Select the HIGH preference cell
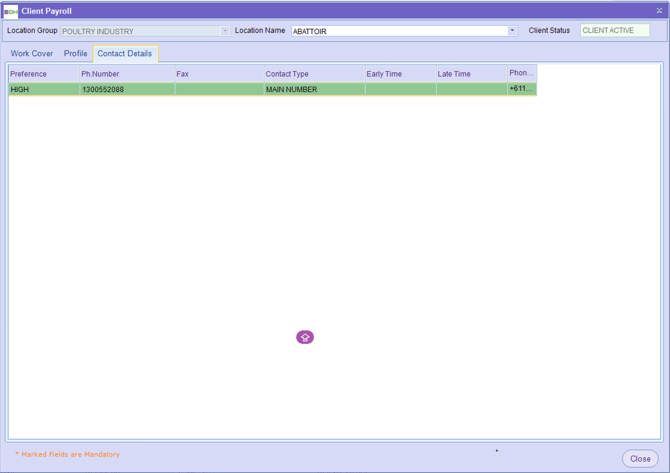This screenshot has width=670, height=473. (43, 89)
